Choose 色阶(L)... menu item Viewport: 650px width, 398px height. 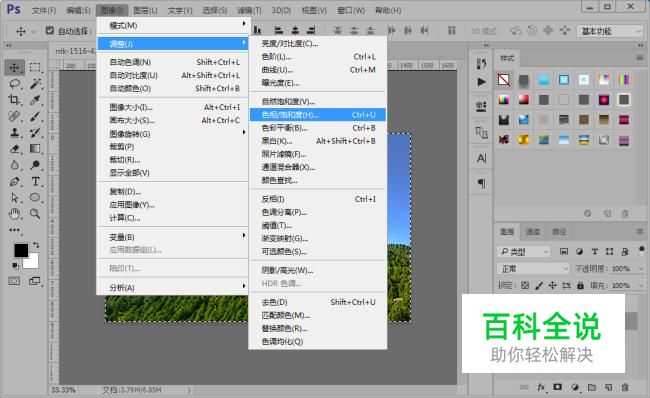tap(318, 56)
